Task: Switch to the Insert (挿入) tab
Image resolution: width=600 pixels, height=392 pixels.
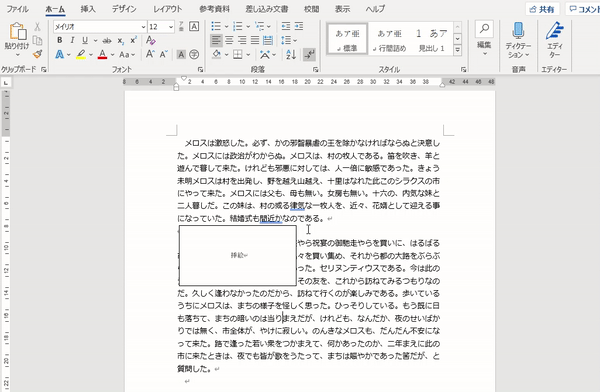Action: pyautogui.click(x=88, y=9)
